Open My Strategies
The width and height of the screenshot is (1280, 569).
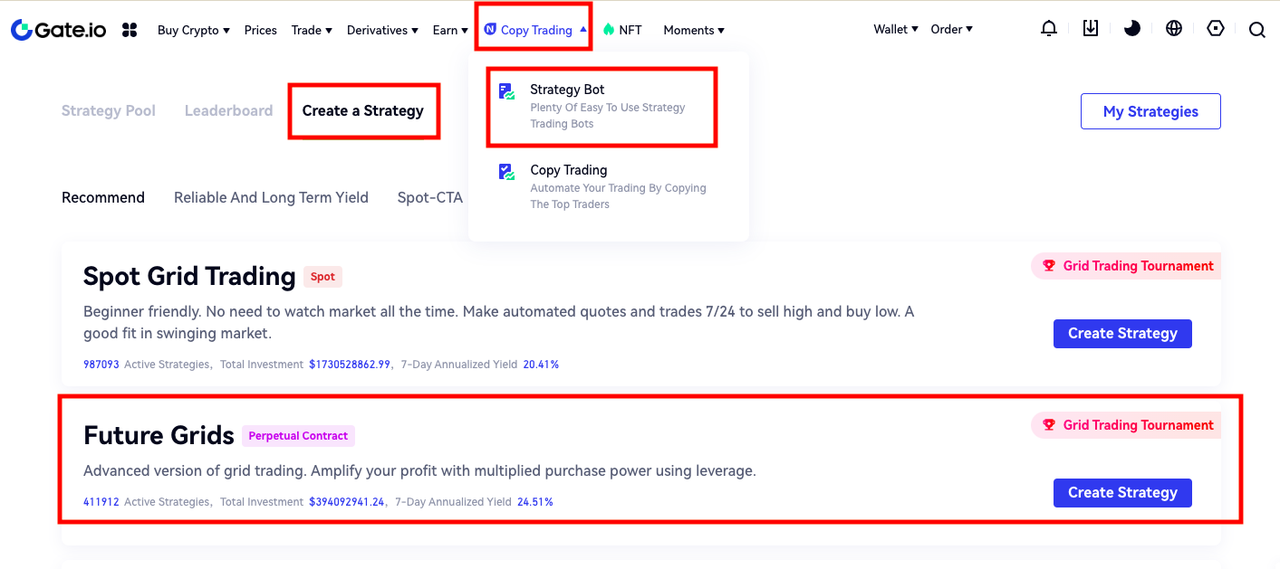1150,112
